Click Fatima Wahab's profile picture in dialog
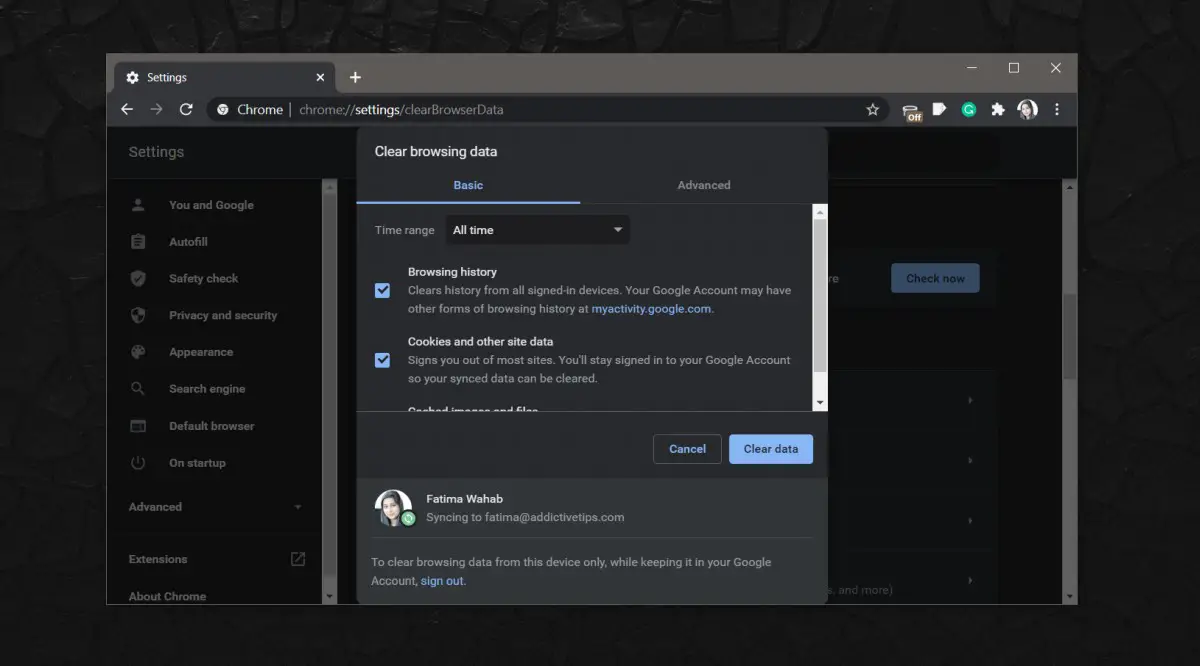Image resolution: width=1200 pixels, height=666 pixels. (x=393, y=508)
